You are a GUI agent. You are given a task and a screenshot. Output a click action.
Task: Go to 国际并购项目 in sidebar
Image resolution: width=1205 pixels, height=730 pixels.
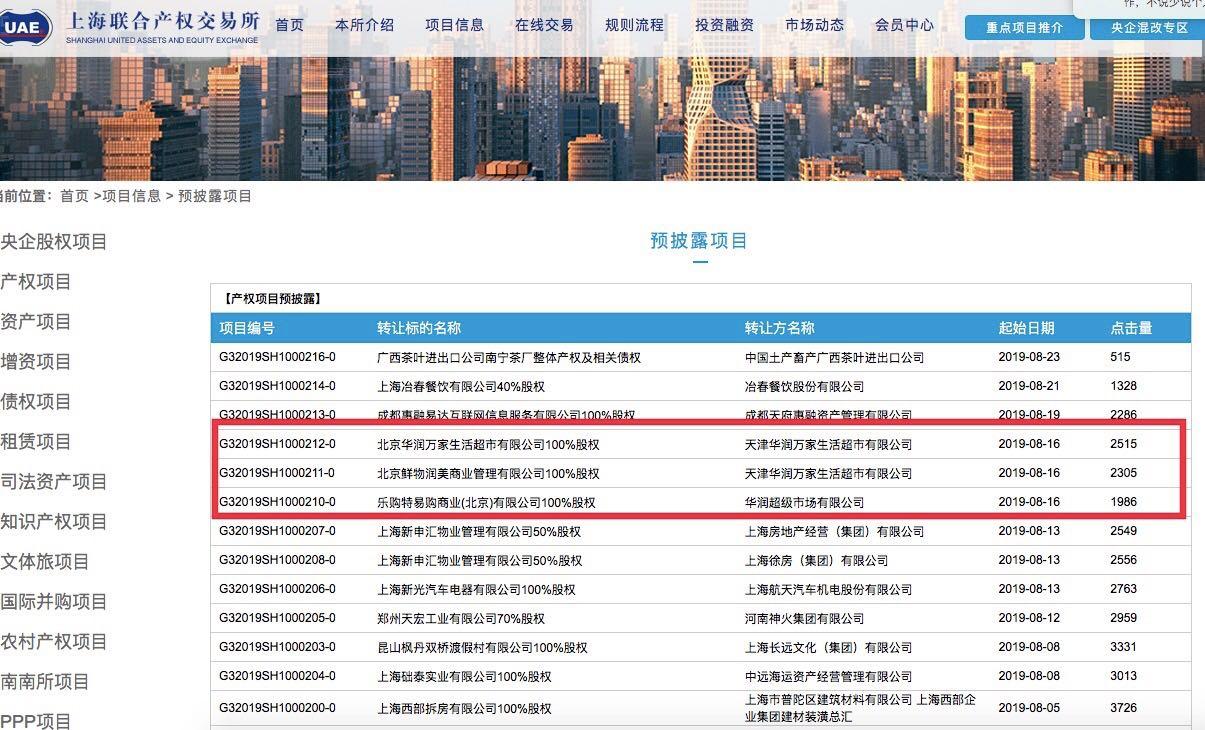[53, 602]
